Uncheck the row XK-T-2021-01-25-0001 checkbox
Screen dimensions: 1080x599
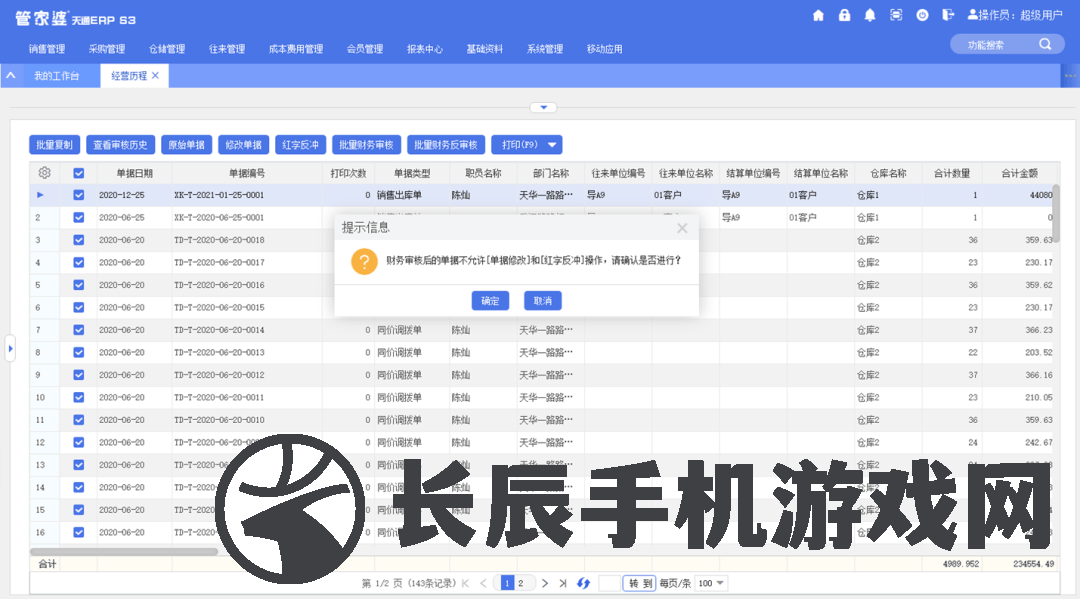point(79,195)
